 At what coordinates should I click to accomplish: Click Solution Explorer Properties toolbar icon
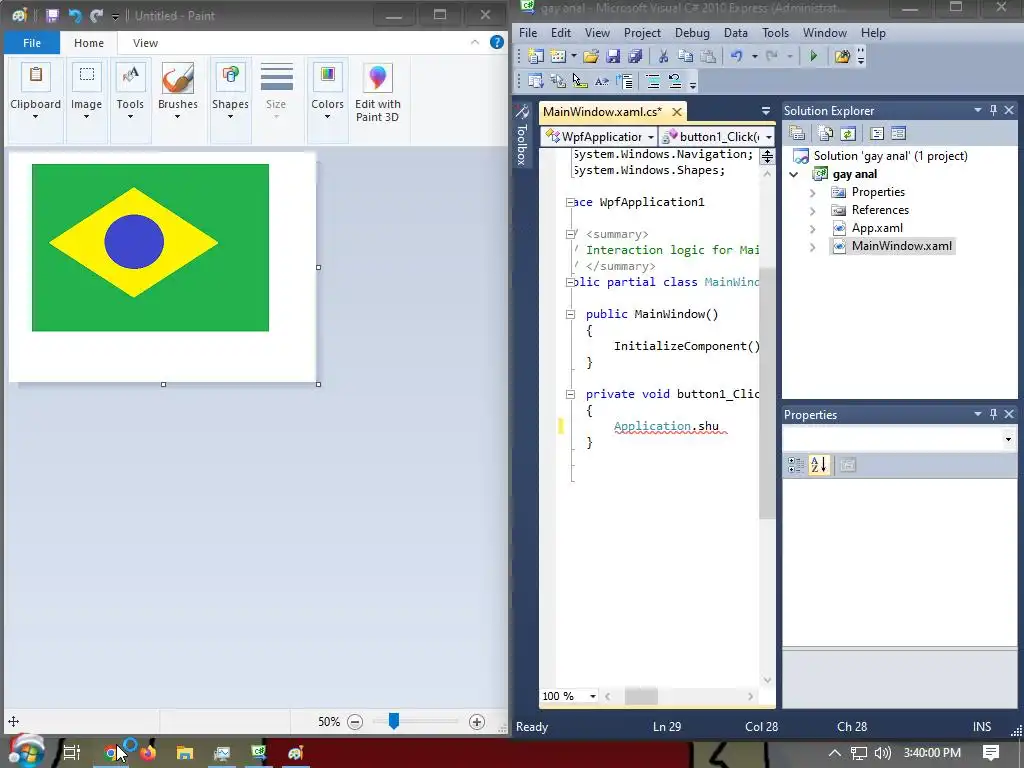pos(797,134)
